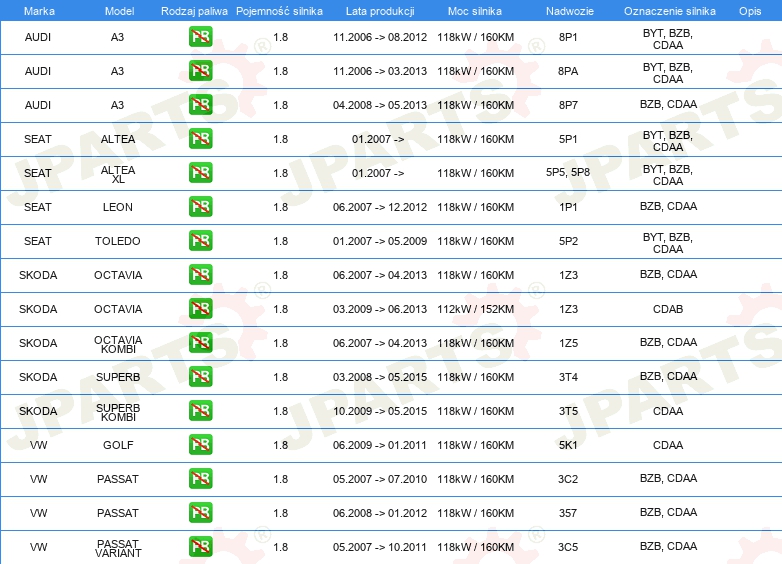Image resolution: width=782 pixels, height=564 pixels.
Task: Click the Marka column header
Action: pos(39,11)
